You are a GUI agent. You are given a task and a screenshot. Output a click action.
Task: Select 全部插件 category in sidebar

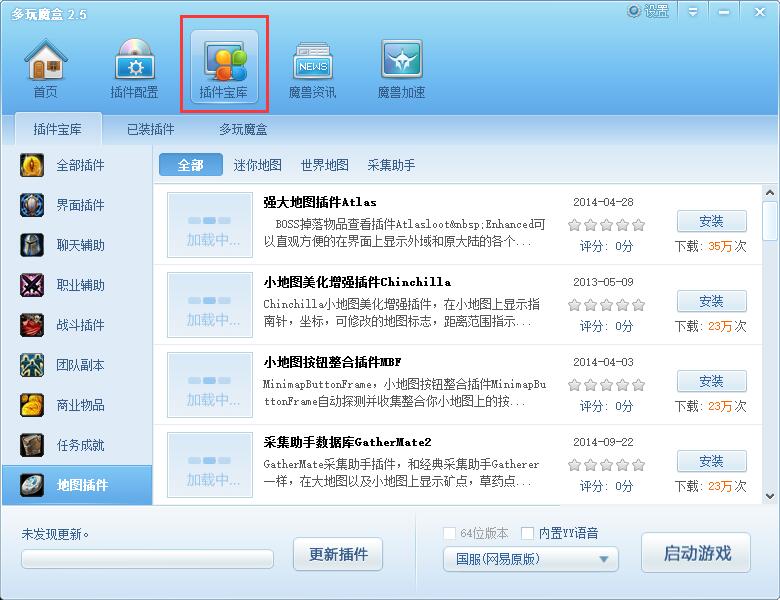(78, 165)
